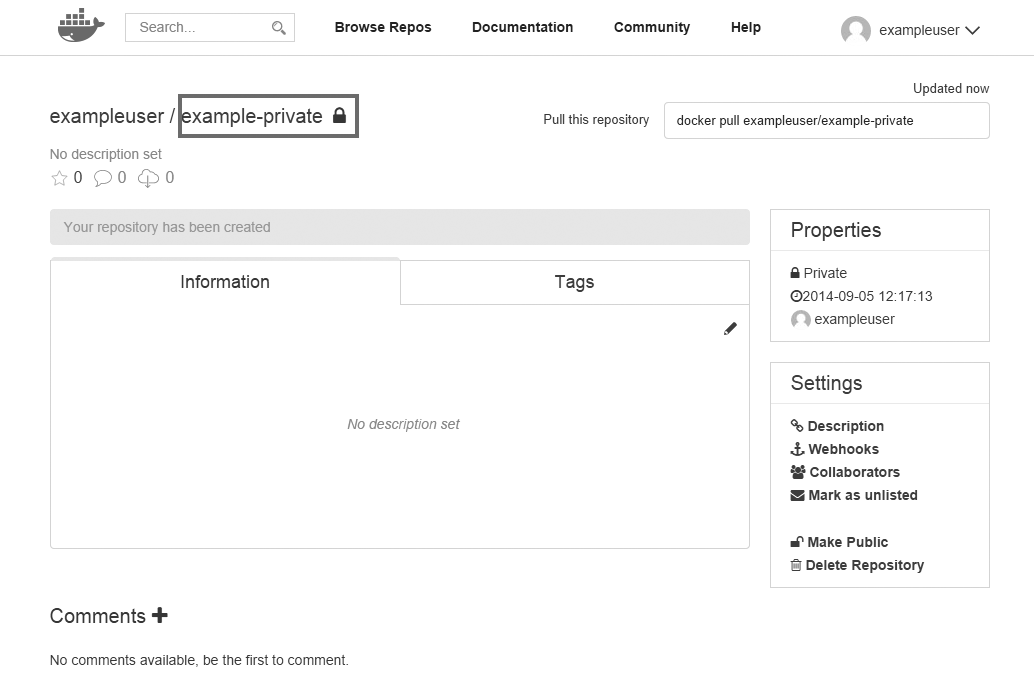The image size is (1034, 698).
Task: Click the comments speech bubble icon
Action: click(x=103, y=178)
